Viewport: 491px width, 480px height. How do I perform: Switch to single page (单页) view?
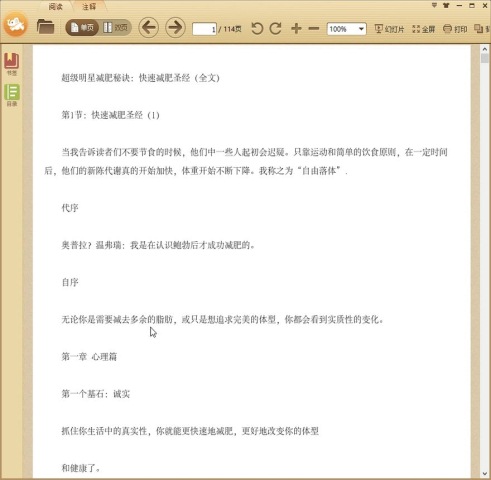click(x=82, y=28)
